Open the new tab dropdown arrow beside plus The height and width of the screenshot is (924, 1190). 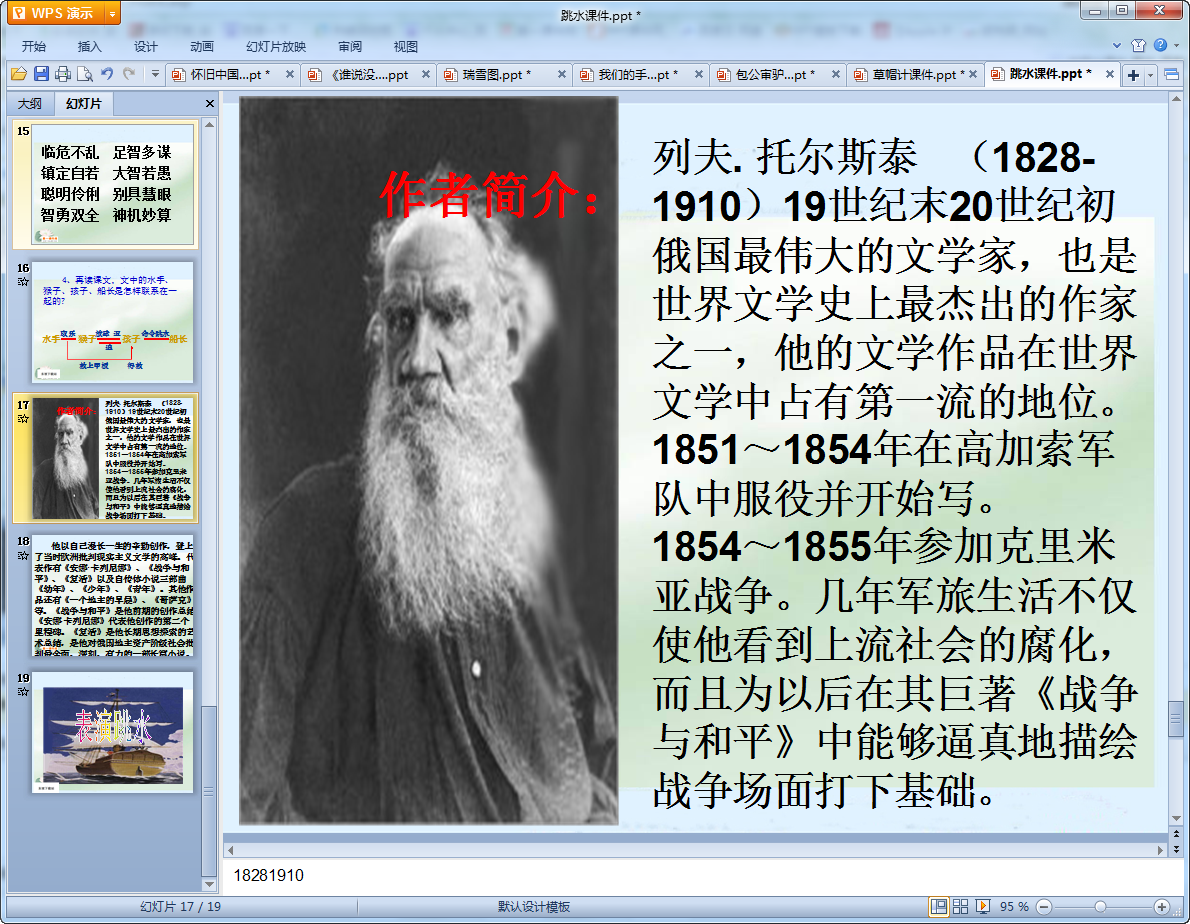tap(1151, 75)
